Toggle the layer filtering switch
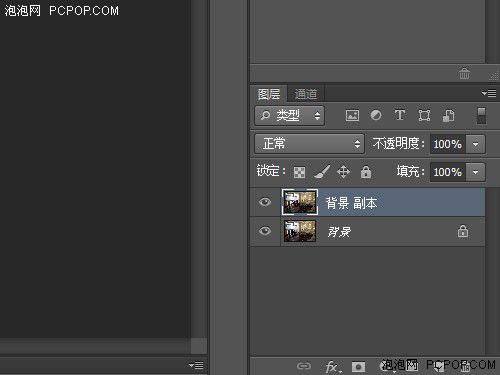 point(481,116)
